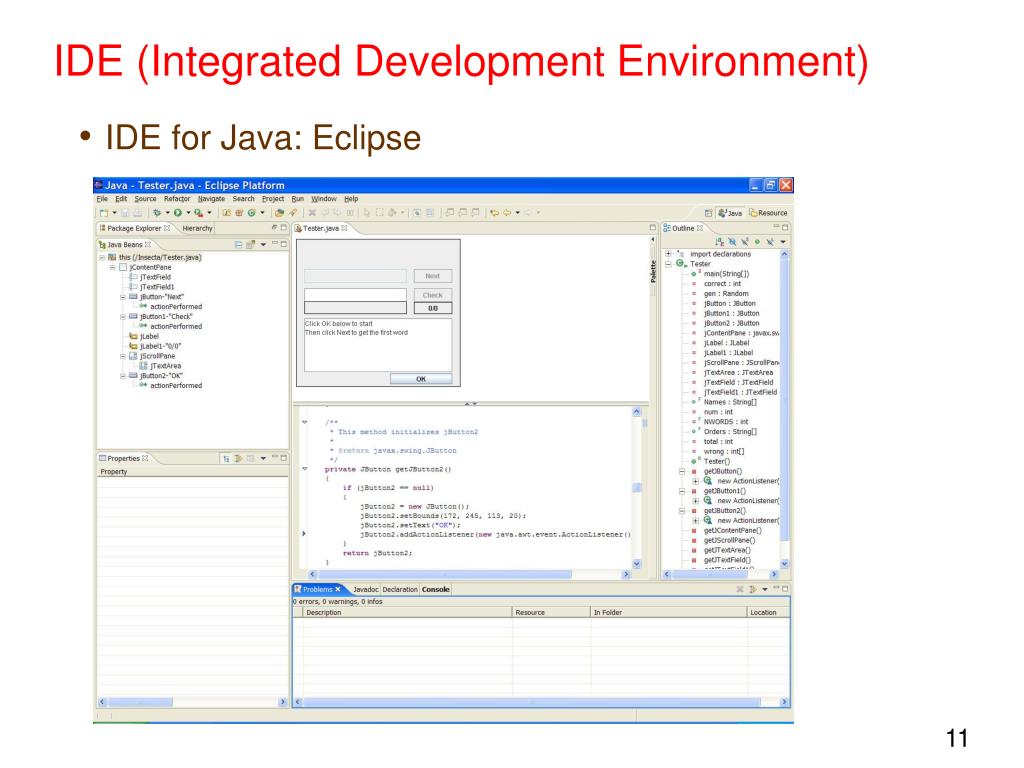The width and height of the screenshot is (1024, 768).
Task: Switch to the Declaration tab
Action: [400, 590]
